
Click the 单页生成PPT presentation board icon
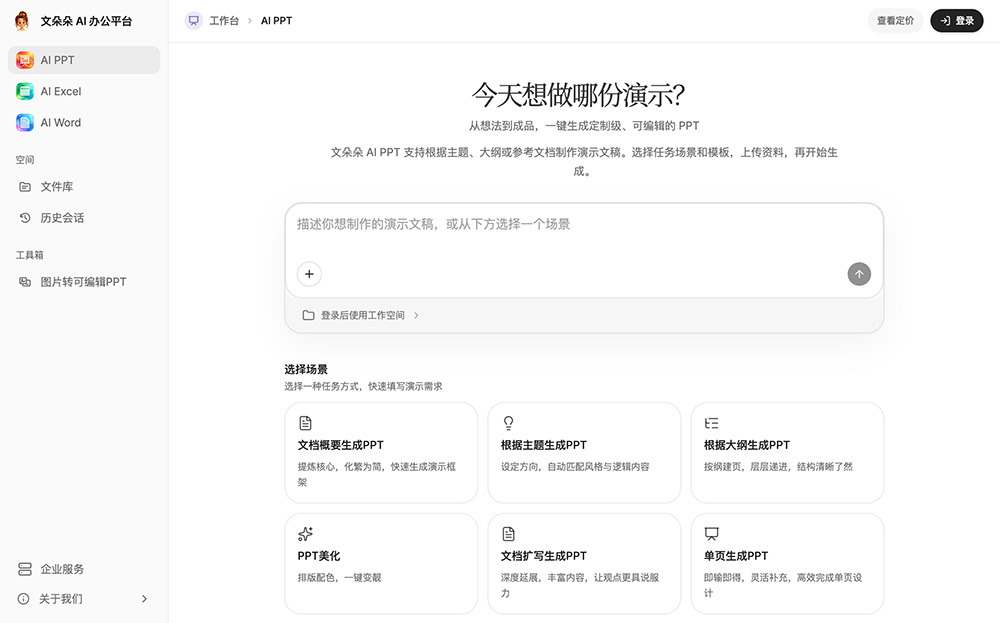click(x=712, y=534)
